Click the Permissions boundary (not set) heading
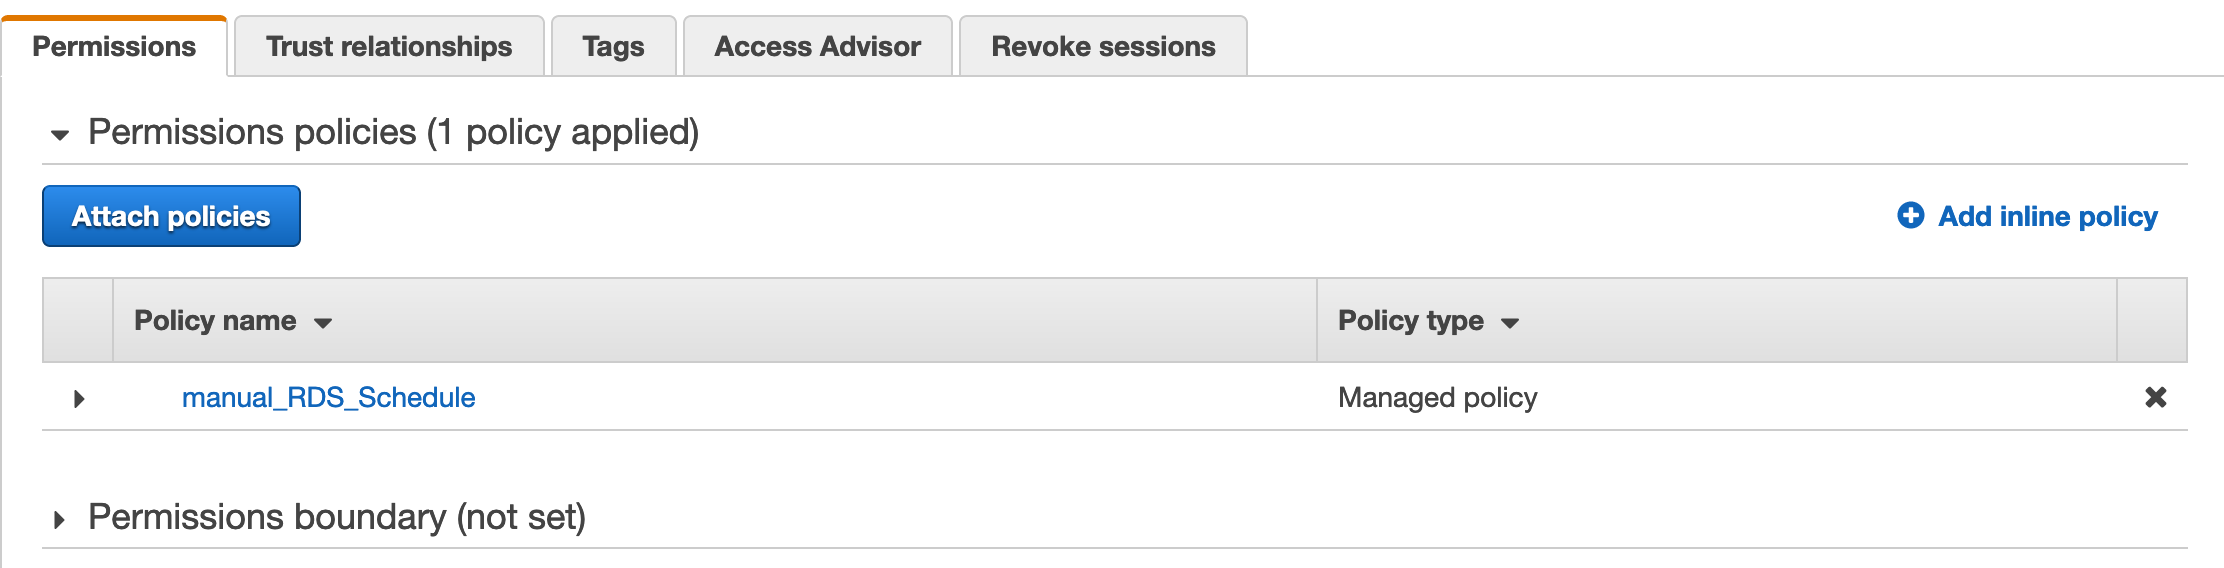Image resolution: width=2224 pixels, height=568 pixels. pyautogui.click(x=337, y=517)
